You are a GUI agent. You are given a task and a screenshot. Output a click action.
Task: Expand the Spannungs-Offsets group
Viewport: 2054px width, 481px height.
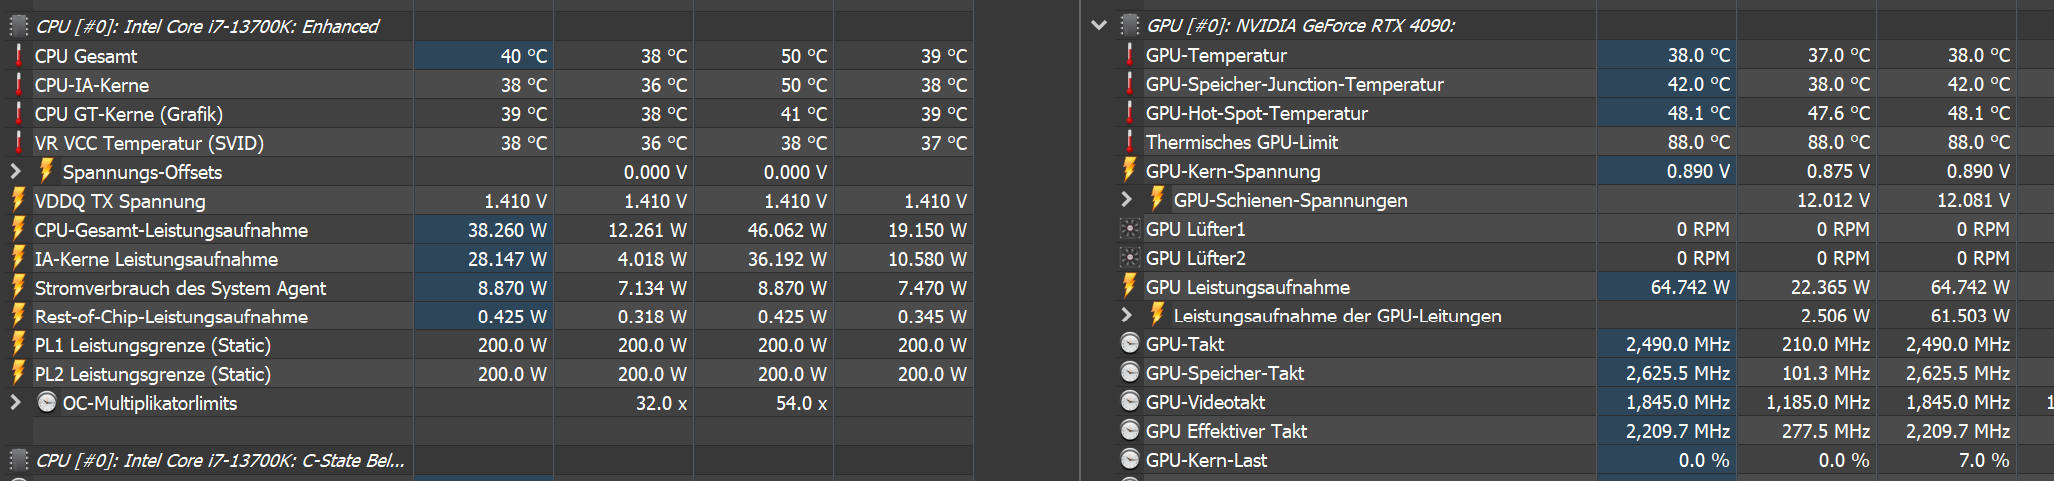point(16,172)
